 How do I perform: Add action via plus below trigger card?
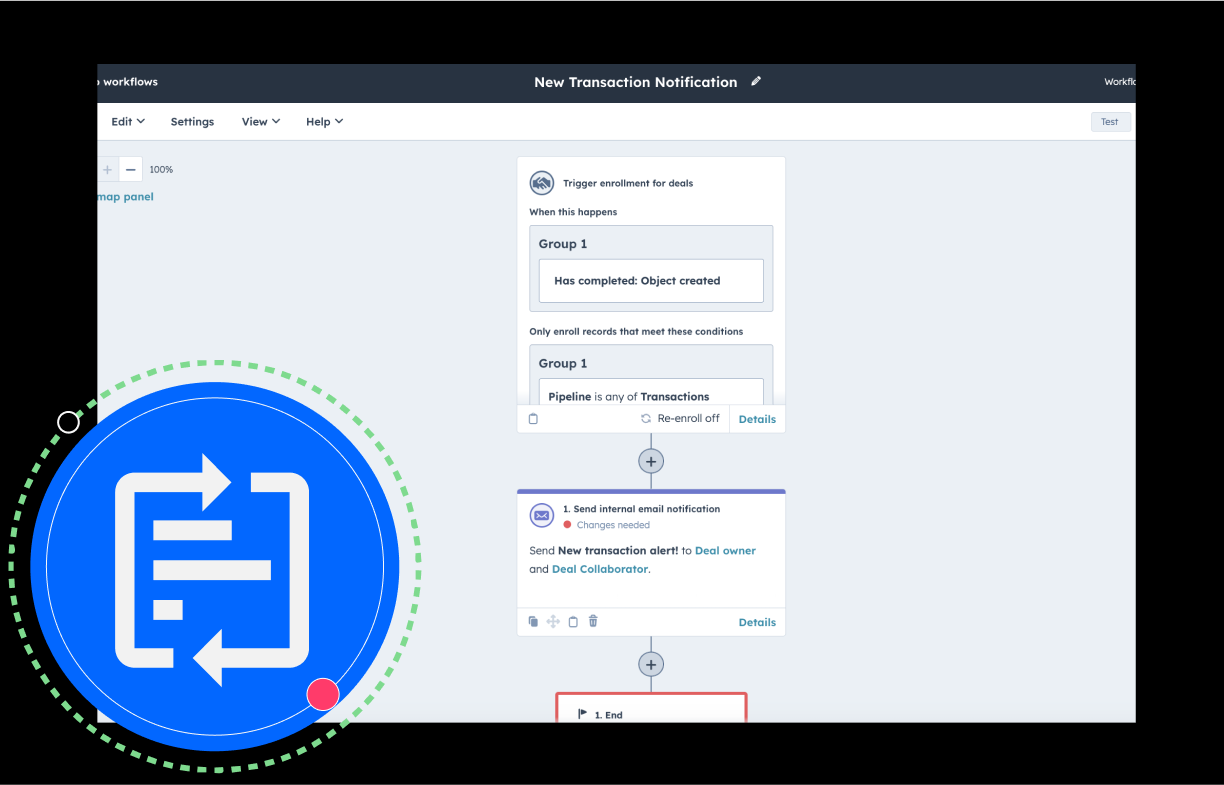pyautogui.click(x=651, y=461)
